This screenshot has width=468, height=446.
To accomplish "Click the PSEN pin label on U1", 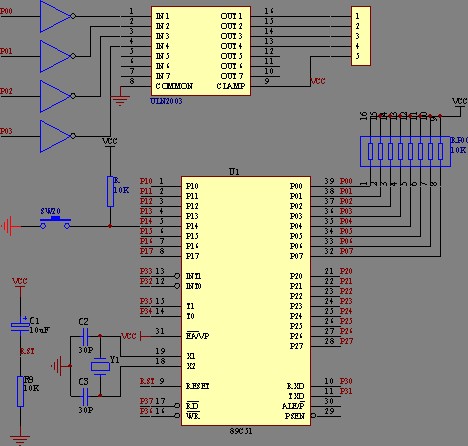I will pos(295,416).
